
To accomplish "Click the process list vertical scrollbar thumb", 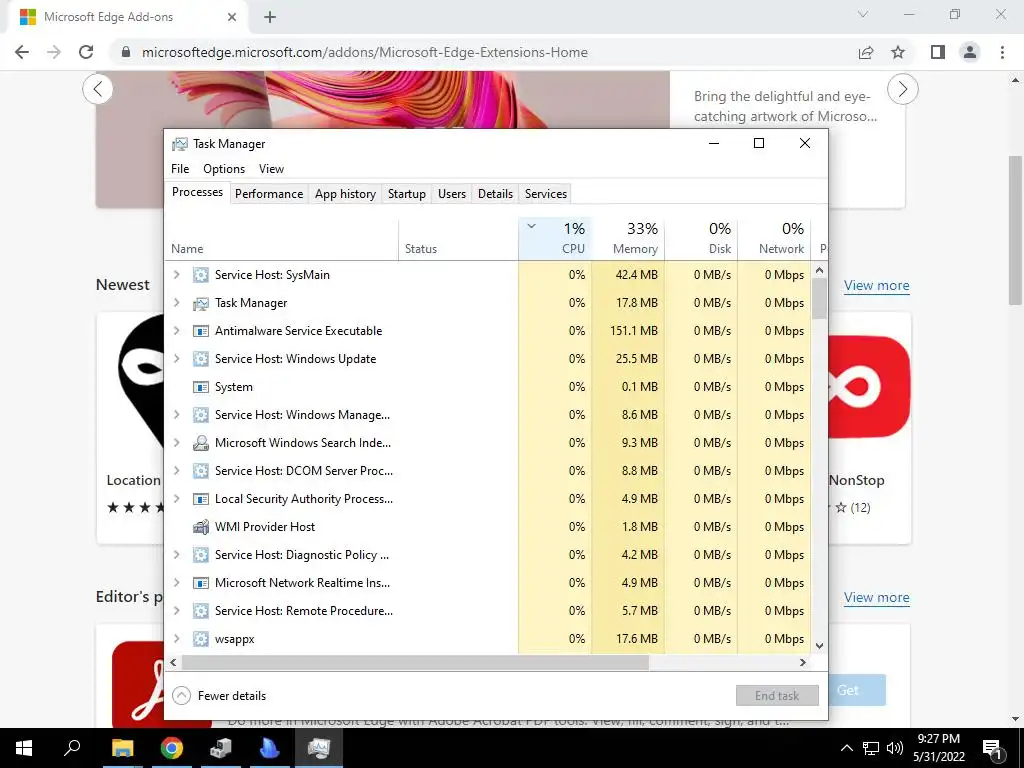I will click(820, 298).
